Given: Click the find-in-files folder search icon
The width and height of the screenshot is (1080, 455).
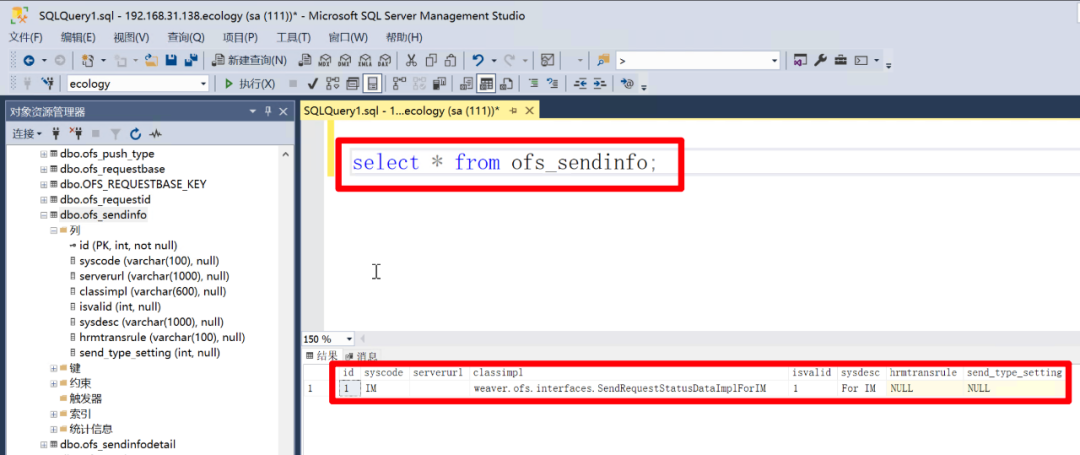Looking at the screenshot, I should tap(603, 61).
